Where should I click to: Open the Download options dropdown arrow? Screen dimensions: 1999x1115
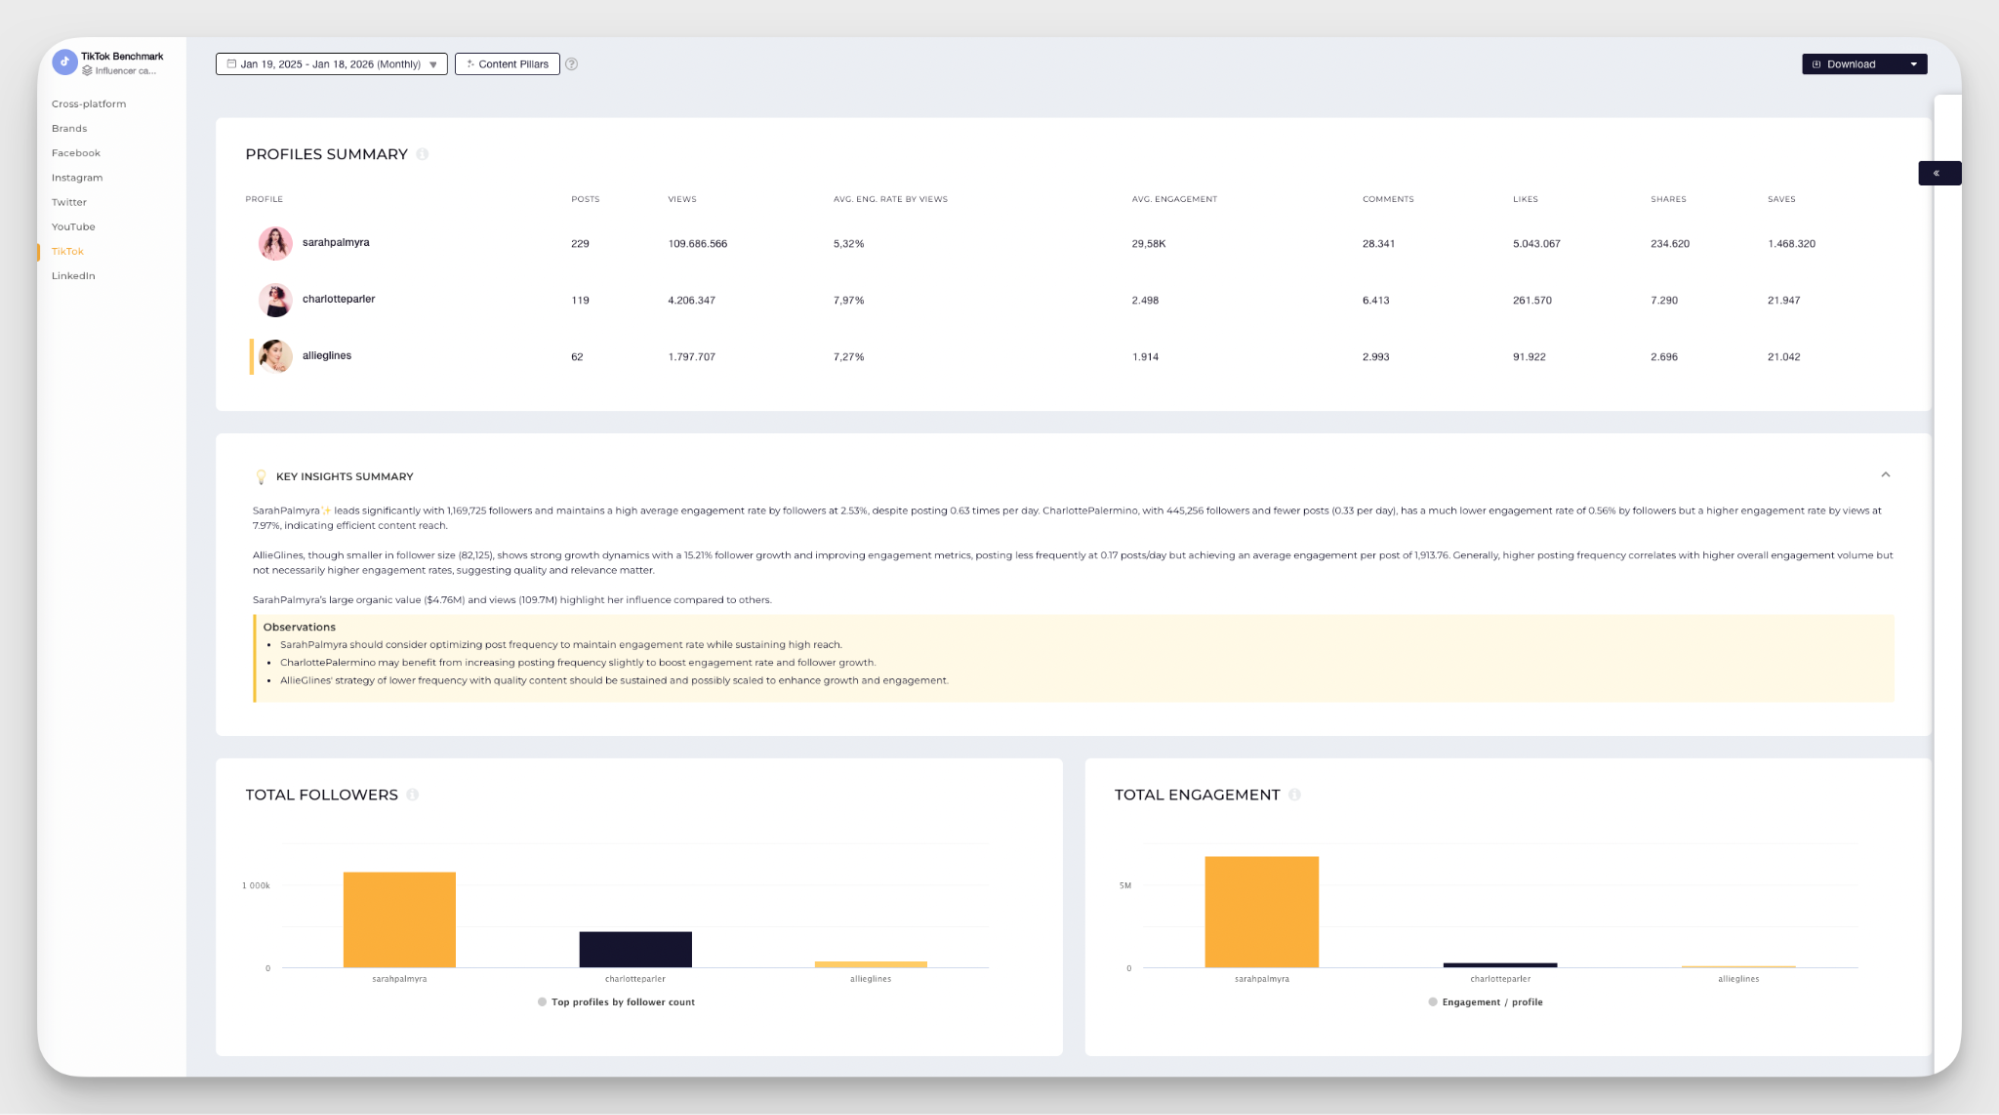pos(1913,63)
